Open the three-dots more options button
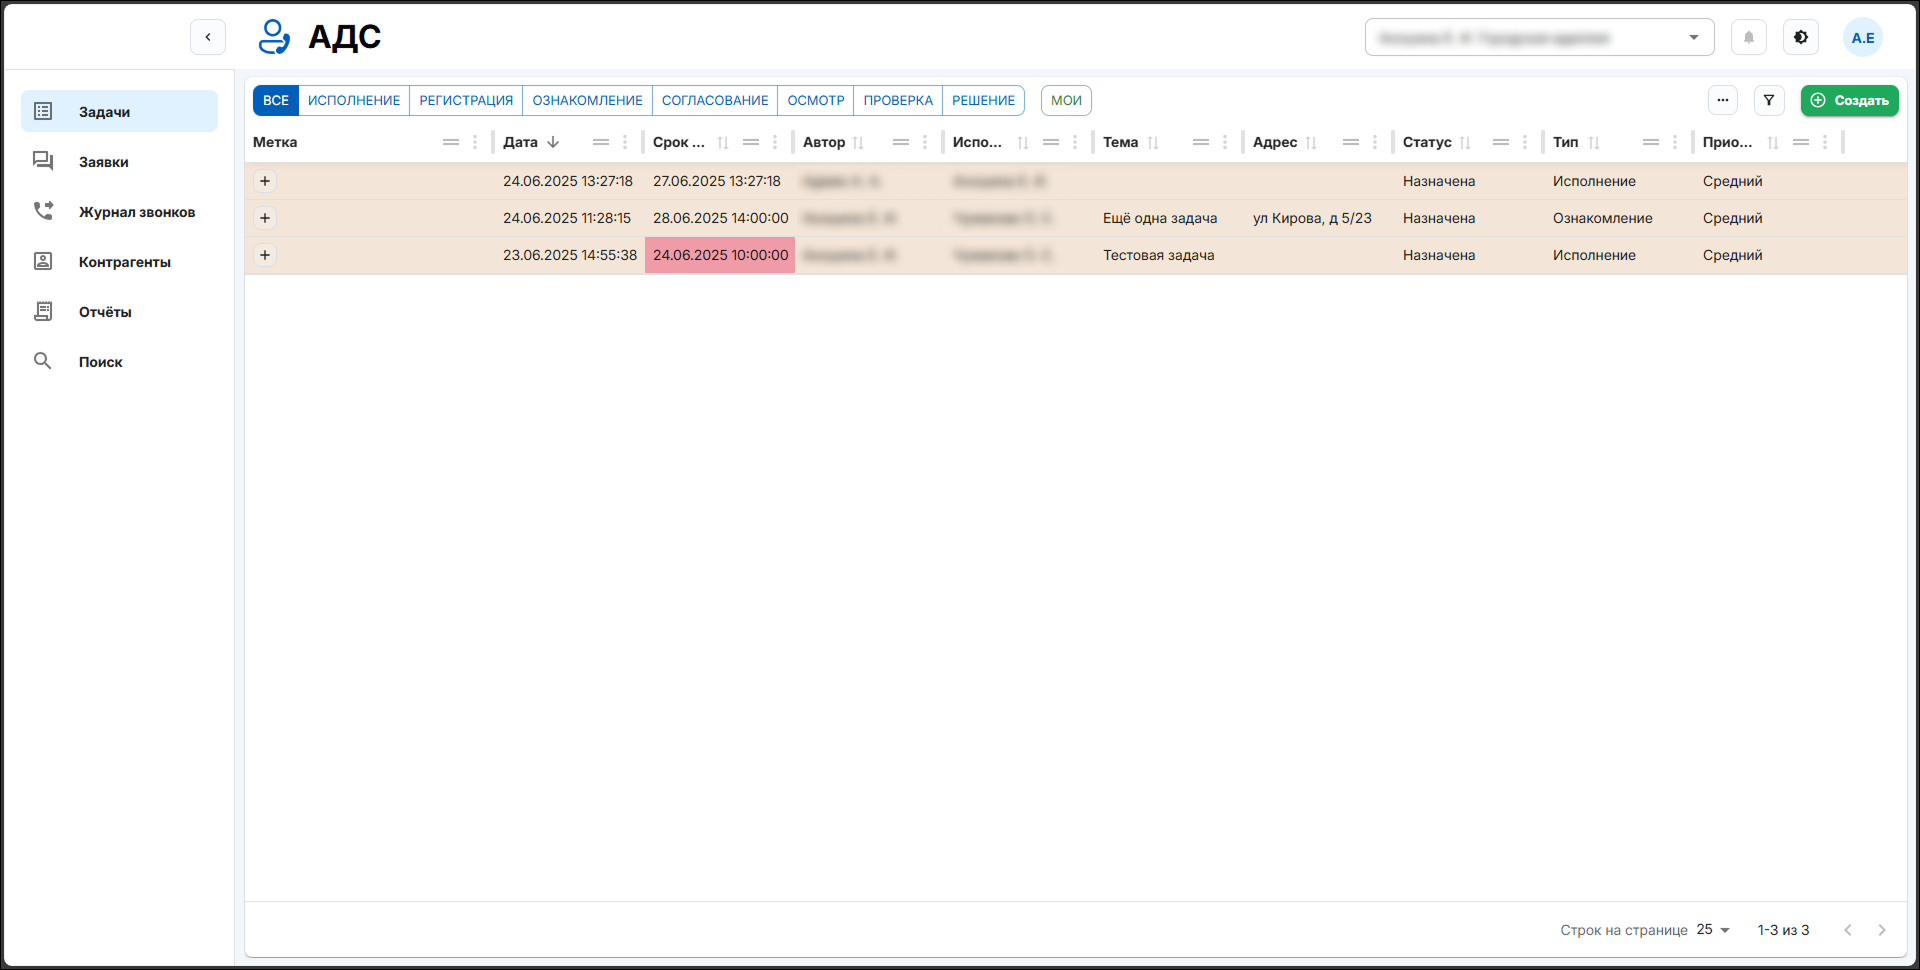This screenshot has height=970, width=1920. pos(1722,100)
